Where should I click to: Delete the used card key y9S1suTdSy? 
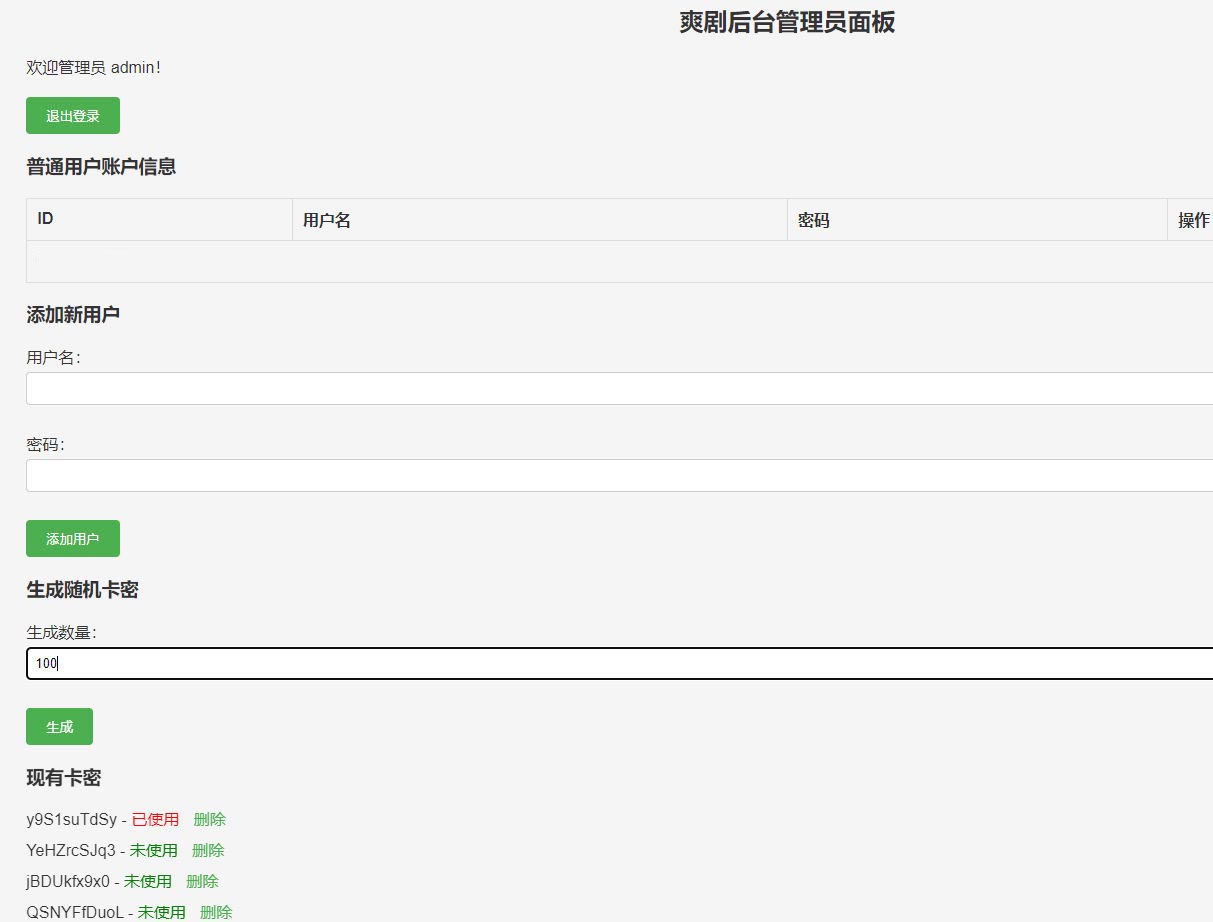(210, 819)
